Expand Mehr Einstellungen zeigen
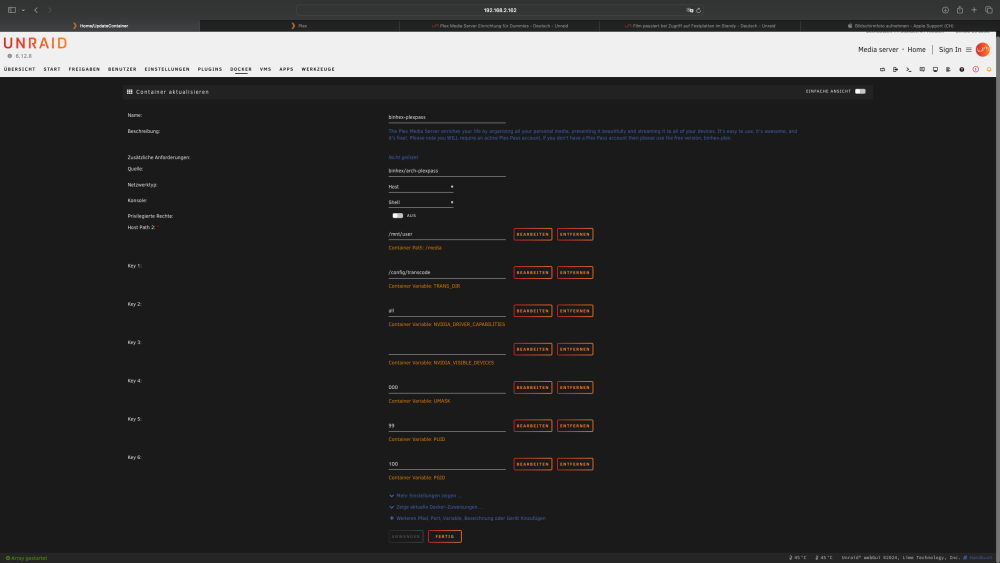This screenshot has height=563, width=1000. 425,495
